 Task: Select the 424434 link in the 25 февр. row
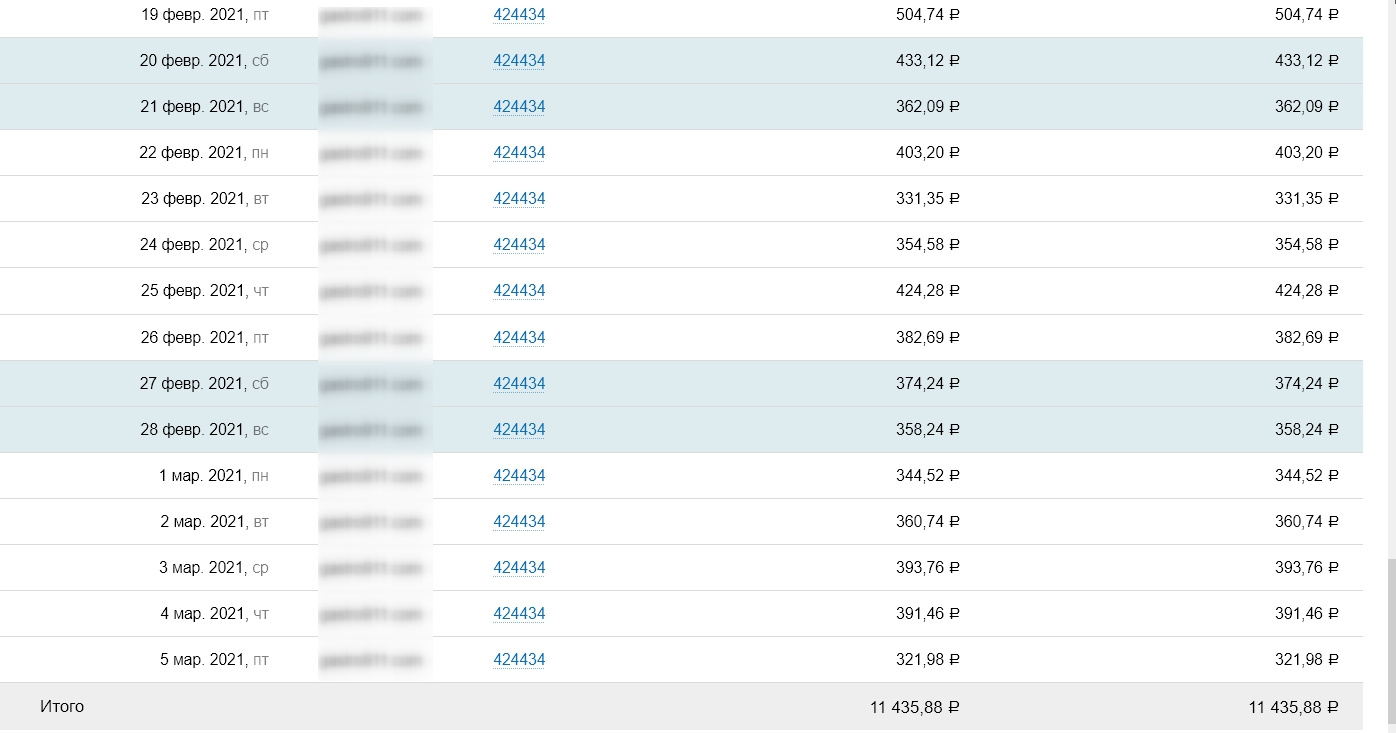point(519,291)
